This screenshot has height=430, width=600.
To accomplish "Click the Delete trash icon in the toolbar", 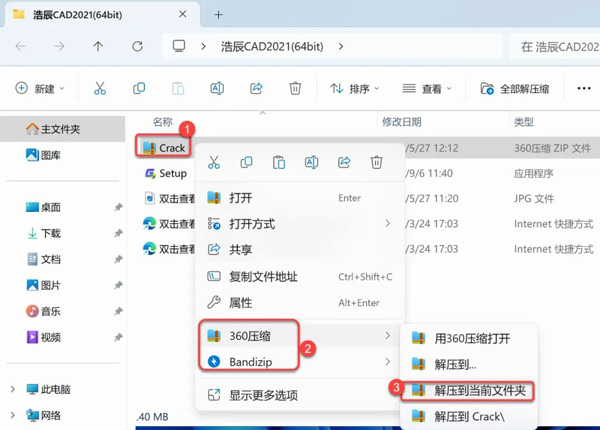I will point(295,88).
